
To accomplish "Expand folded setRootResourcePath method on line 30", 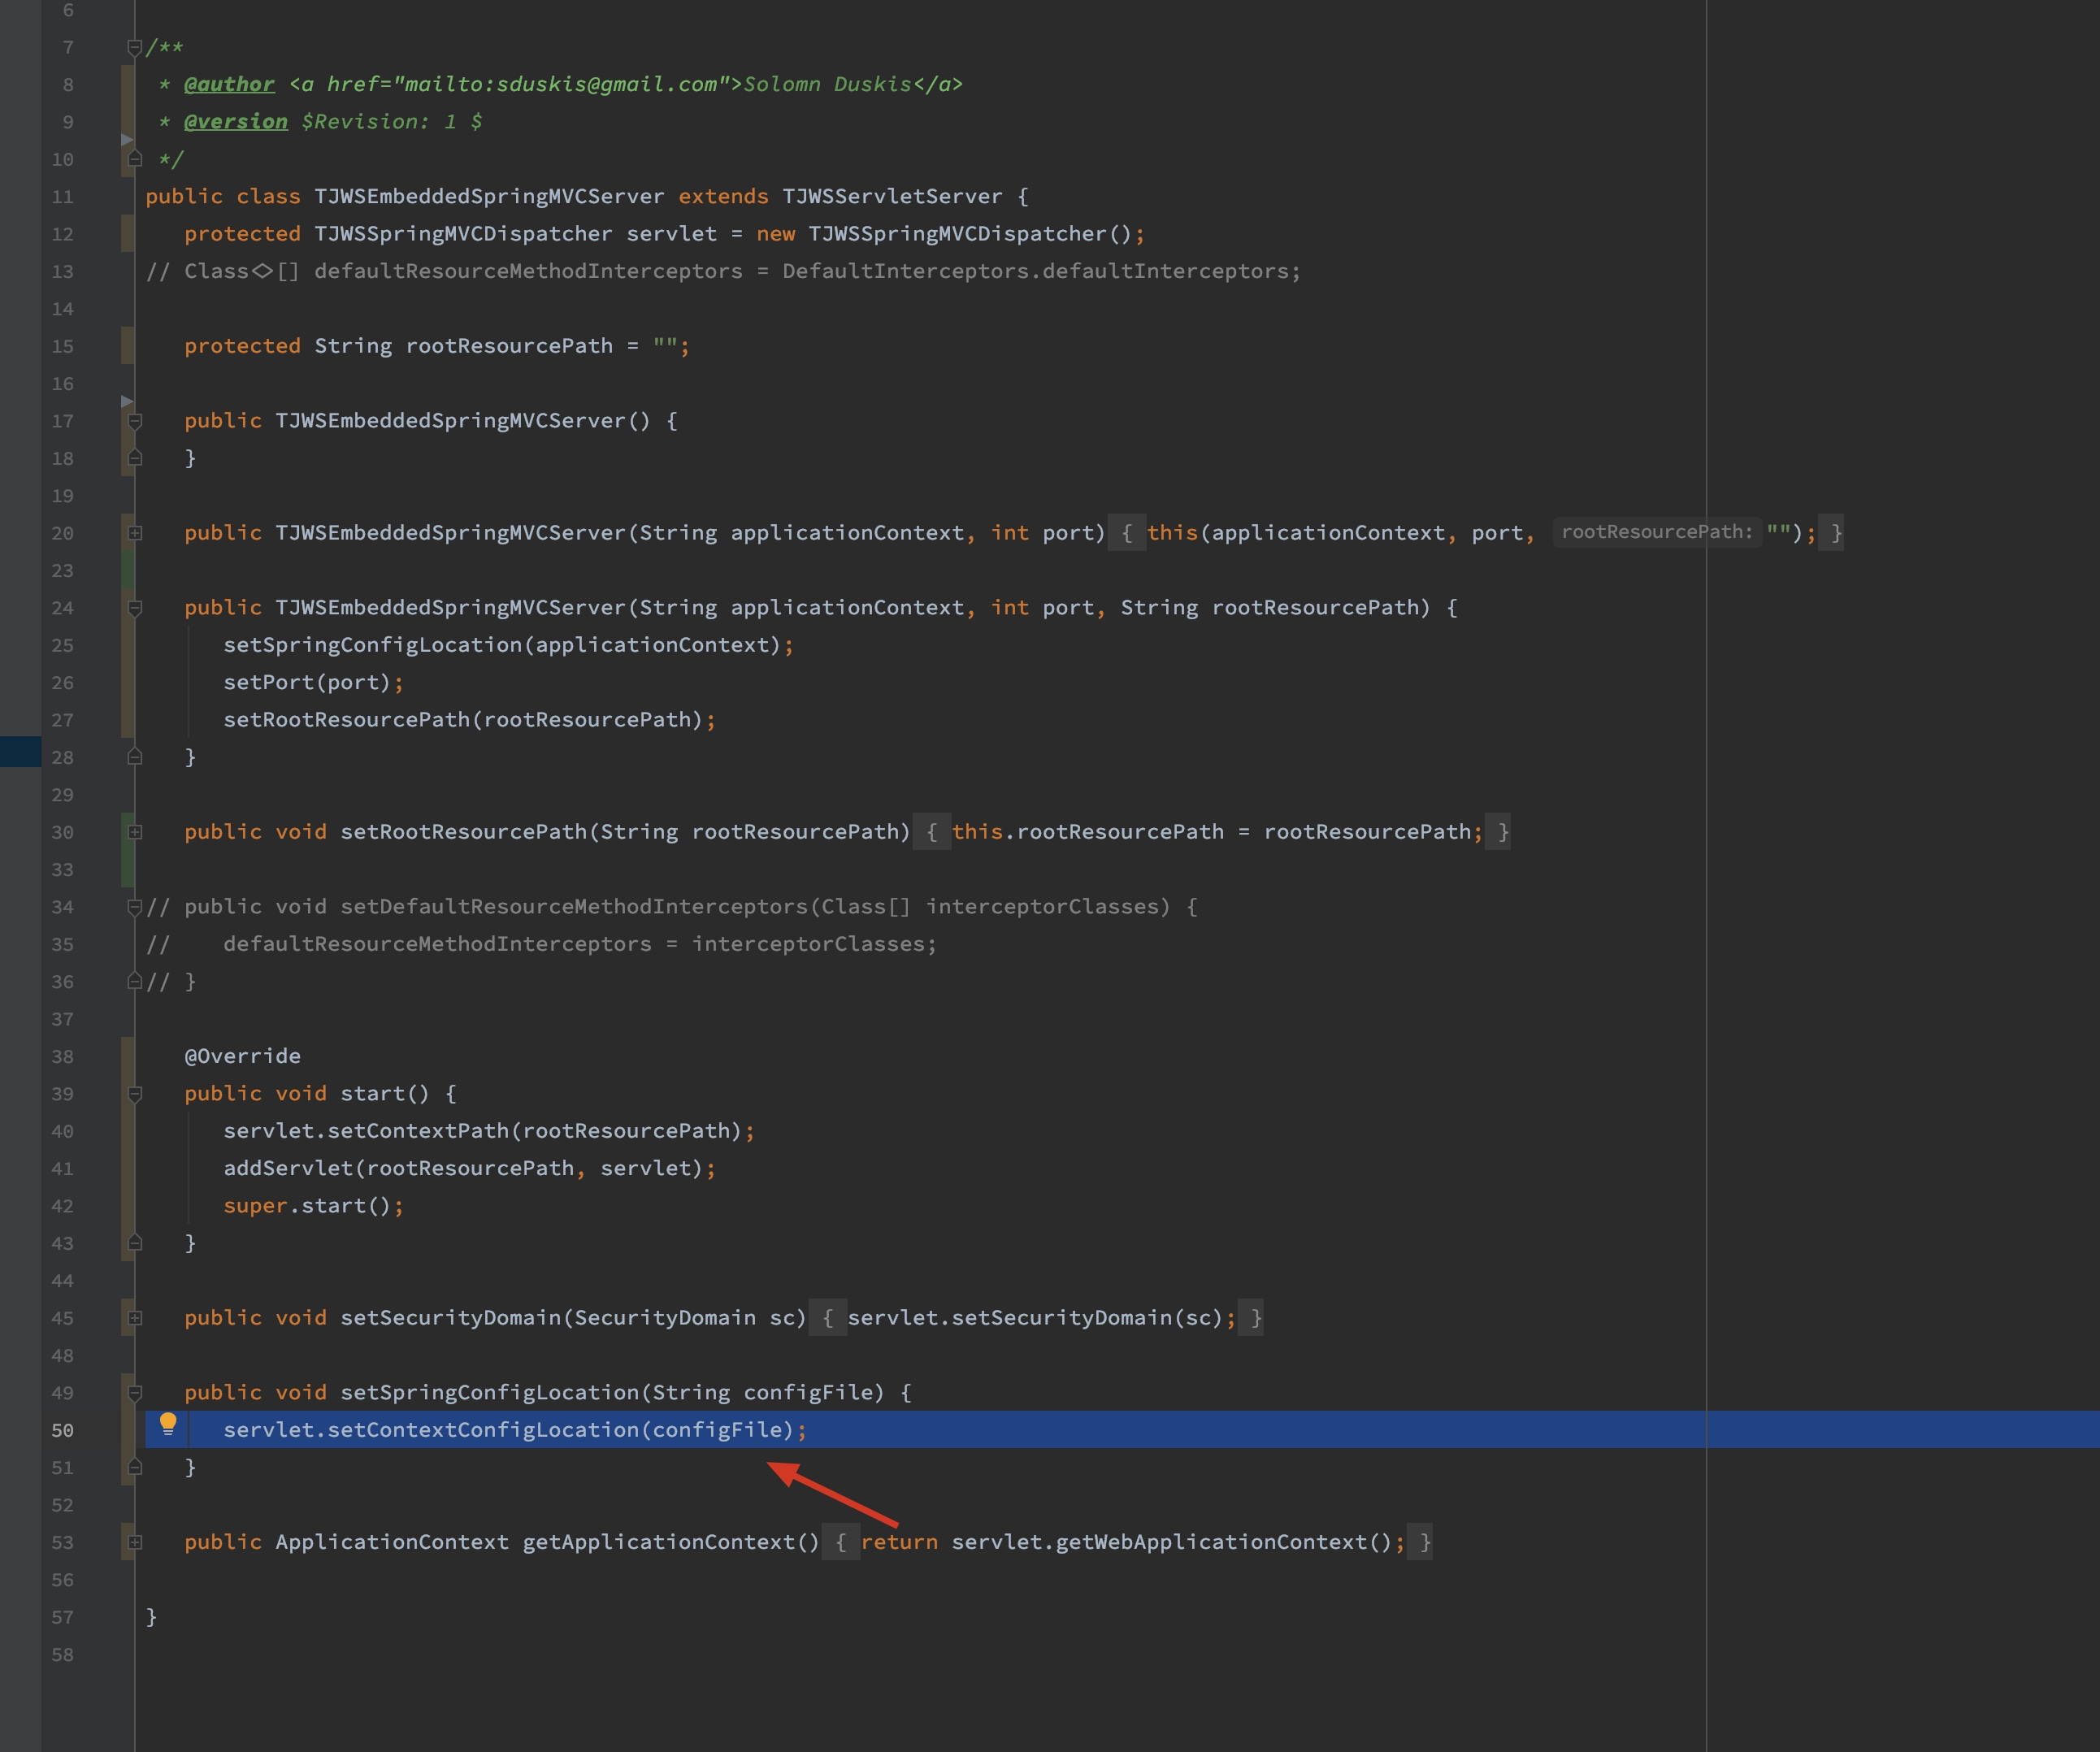I will 135,832.
